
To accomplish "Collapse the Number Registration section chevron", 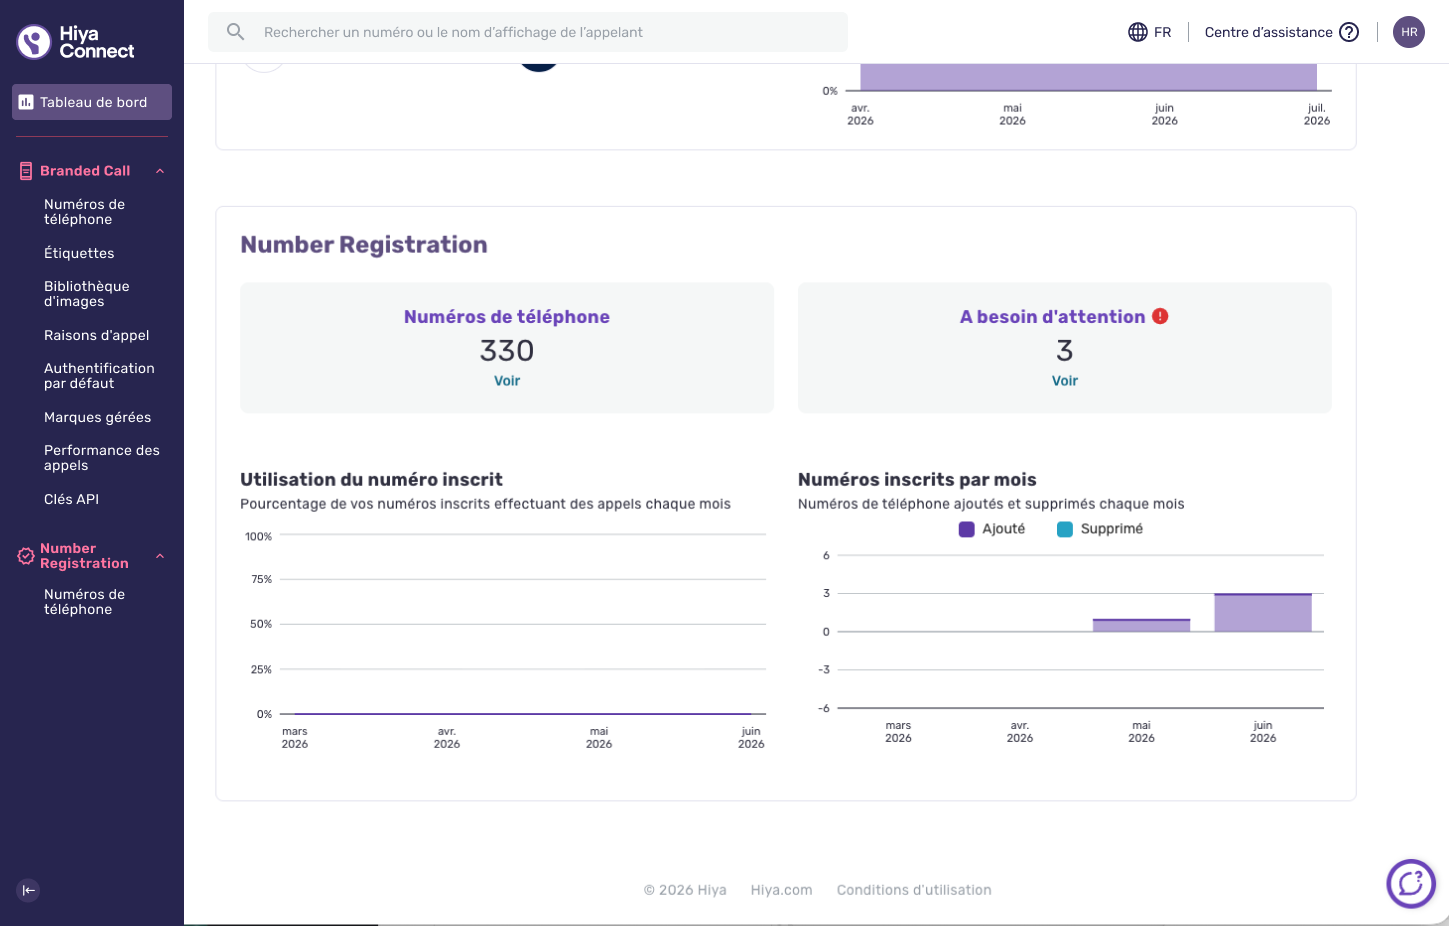I will [160, 556].
